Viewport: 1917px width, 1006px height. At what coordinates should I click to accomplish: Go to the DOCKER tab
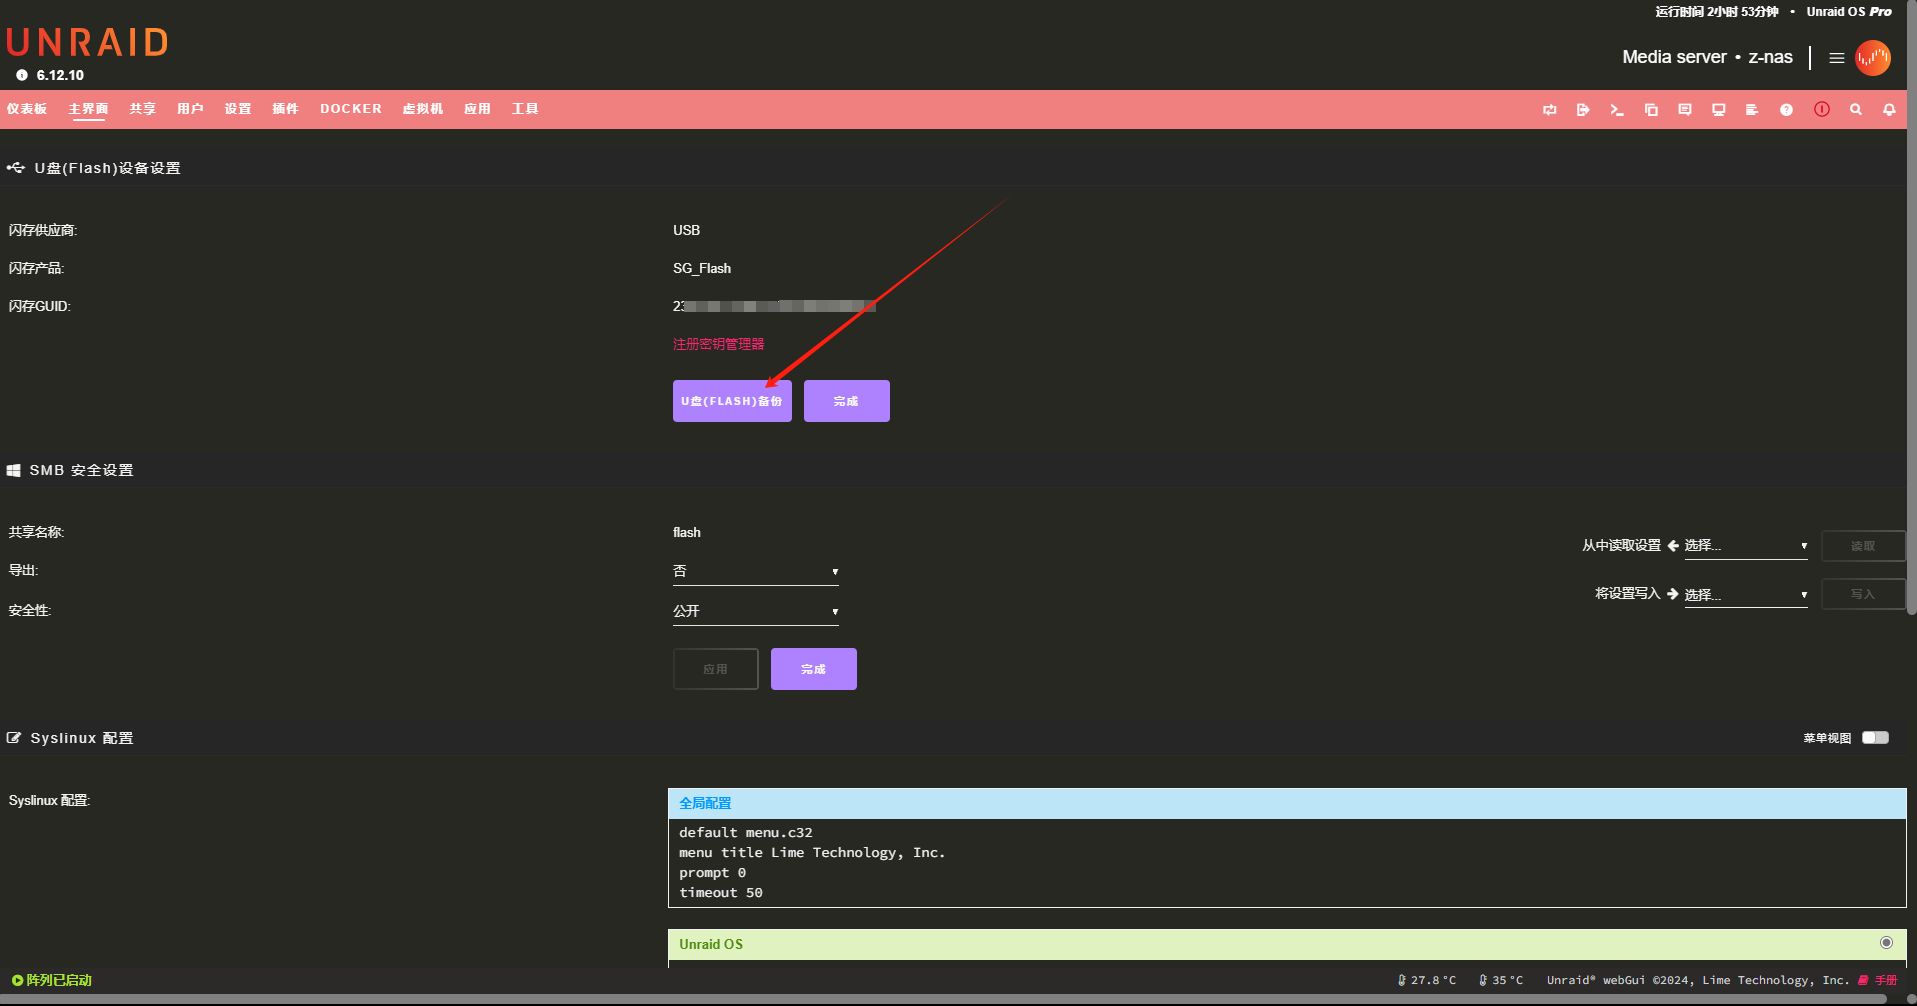pos(350,109)
